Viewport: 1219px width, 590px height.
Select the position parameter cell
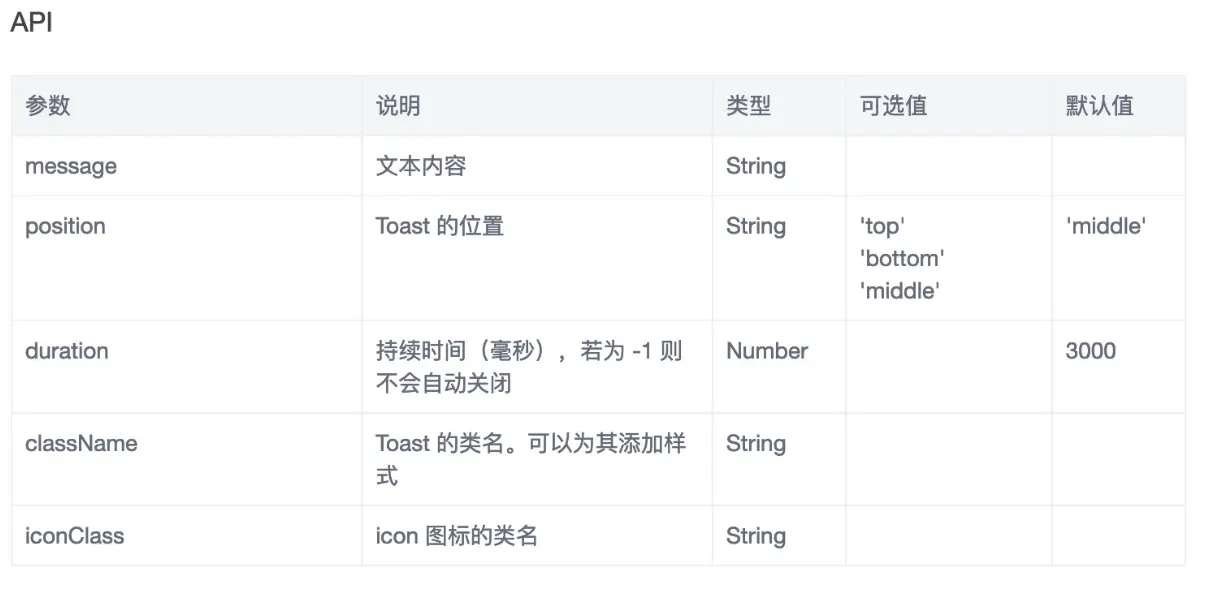[65, 226]
